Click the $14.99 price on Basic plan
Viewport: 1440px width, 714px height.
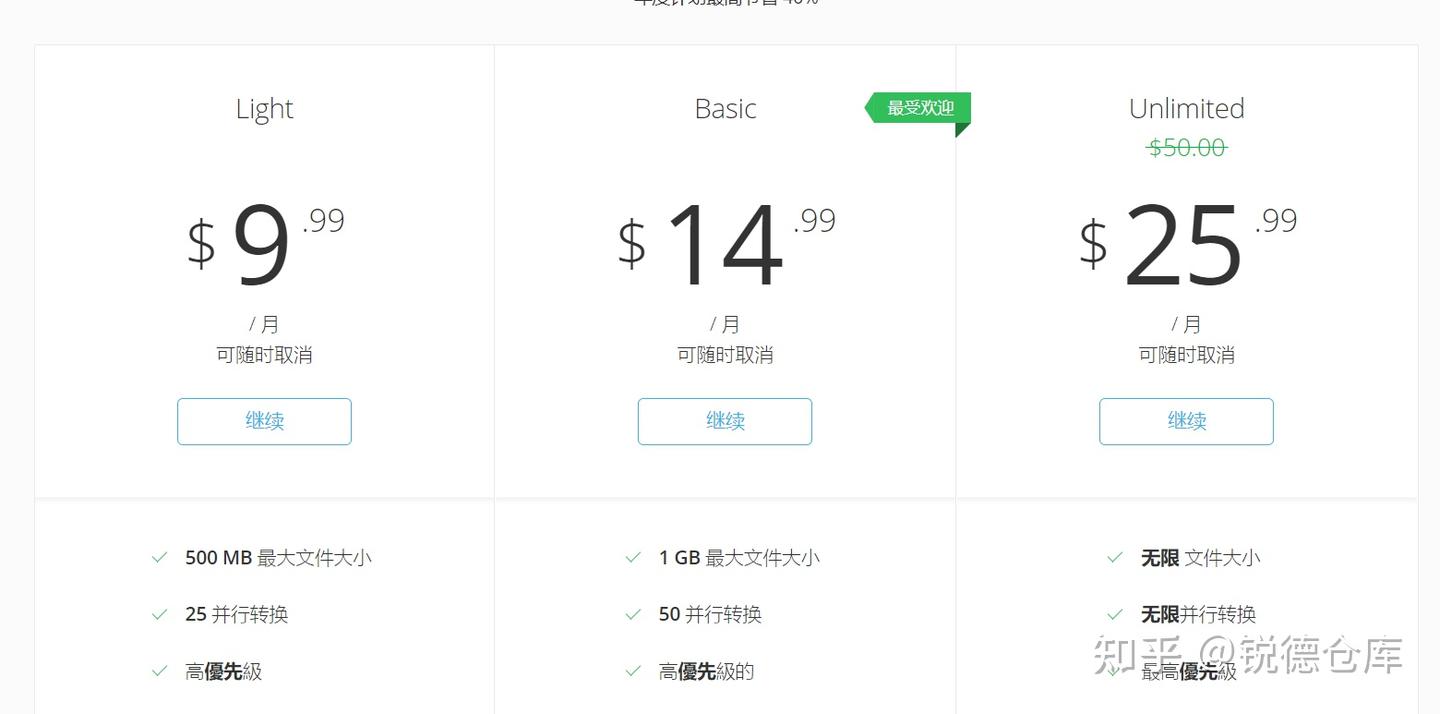(725, 244)
